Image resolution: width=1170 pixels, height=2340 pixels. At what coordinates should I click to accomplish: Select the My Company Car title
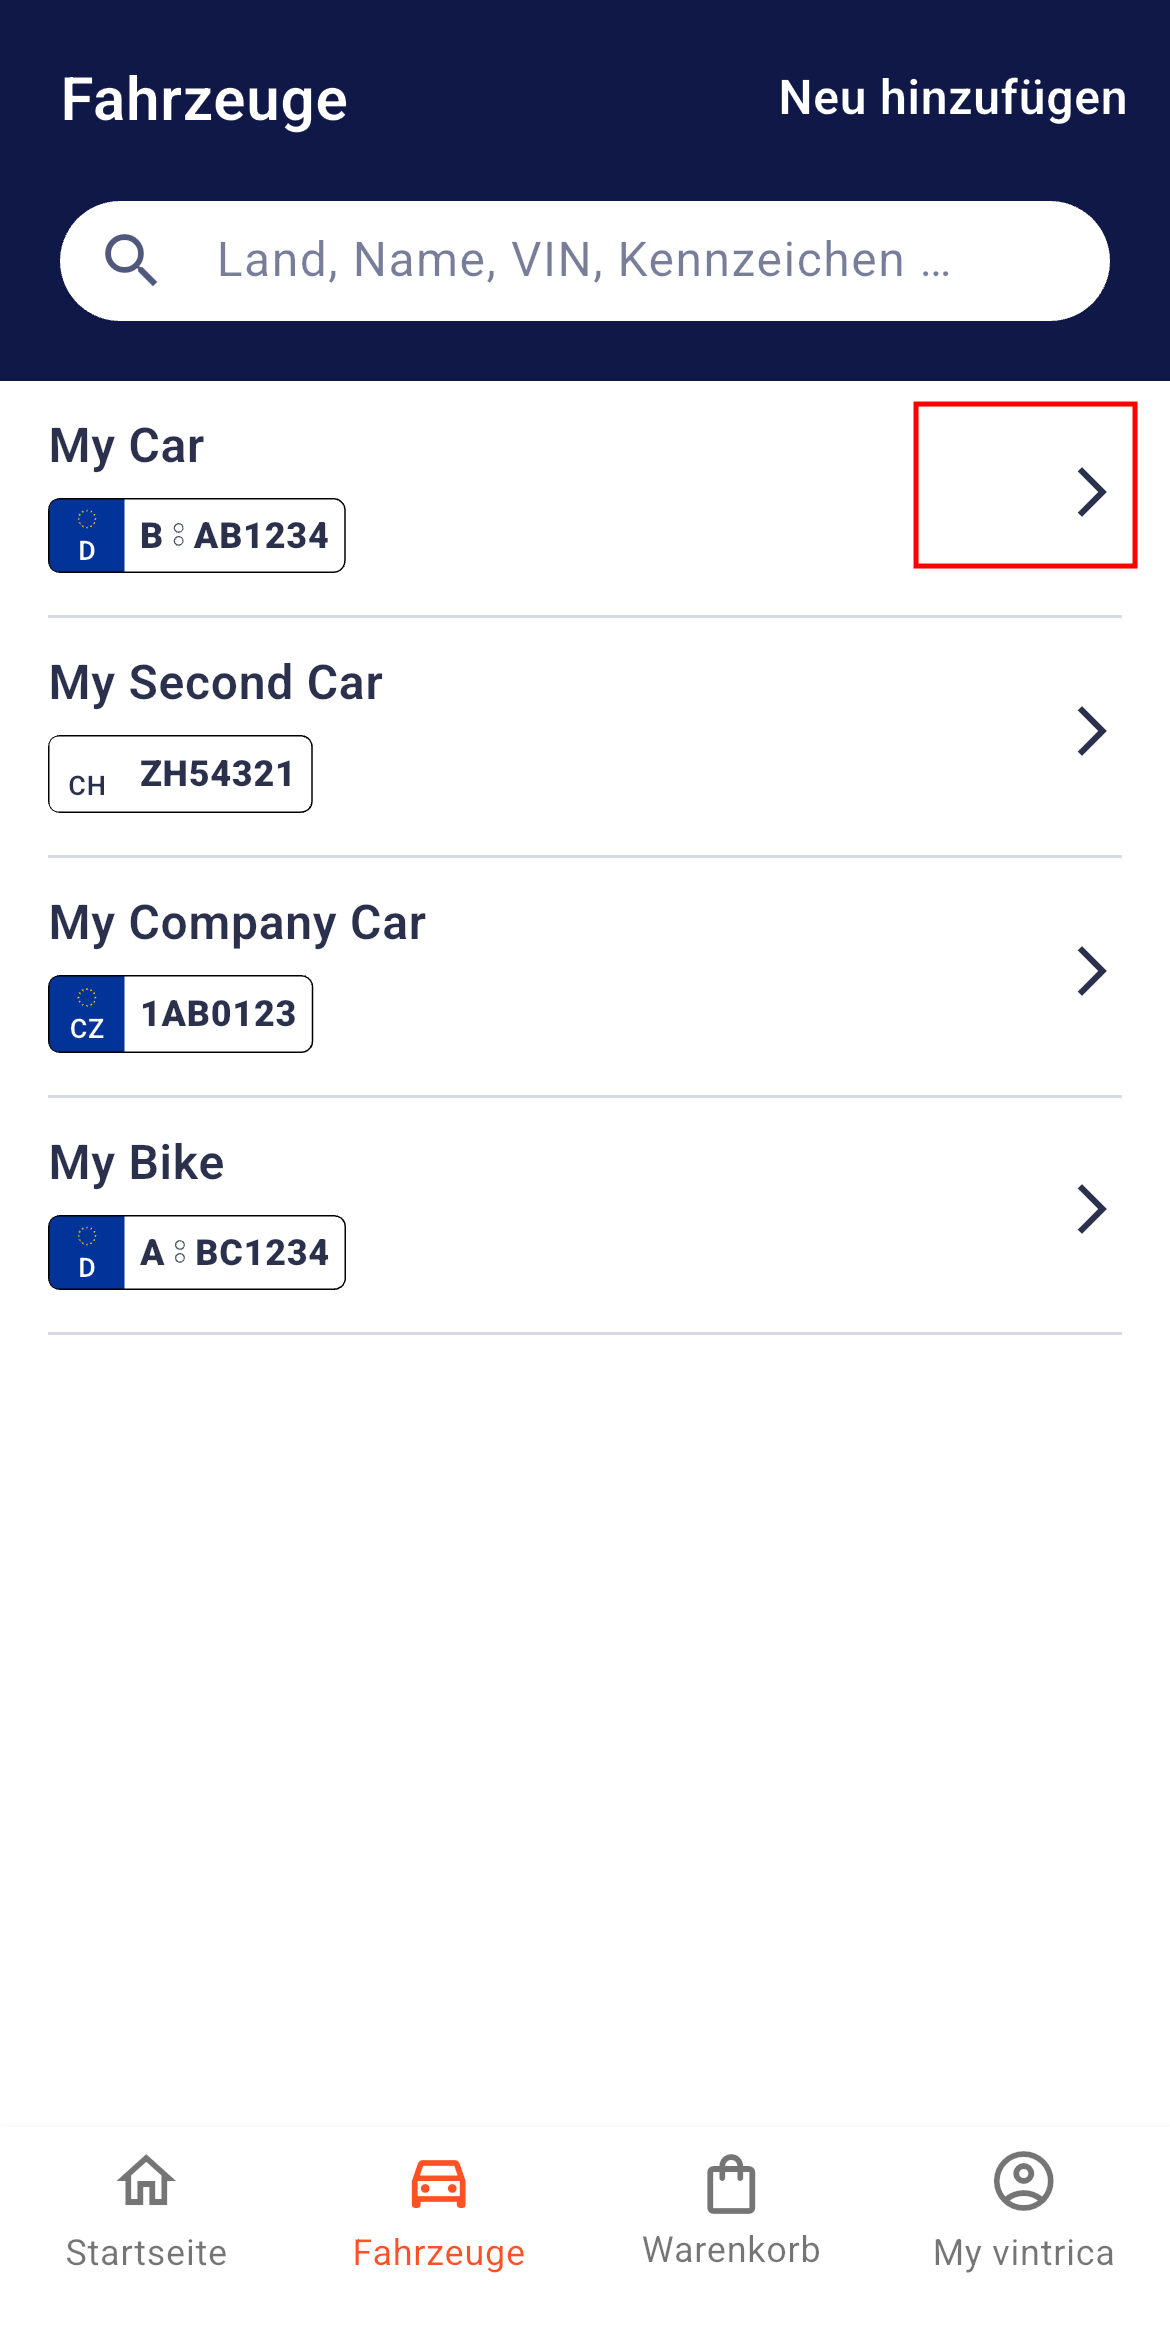point(237,923)
